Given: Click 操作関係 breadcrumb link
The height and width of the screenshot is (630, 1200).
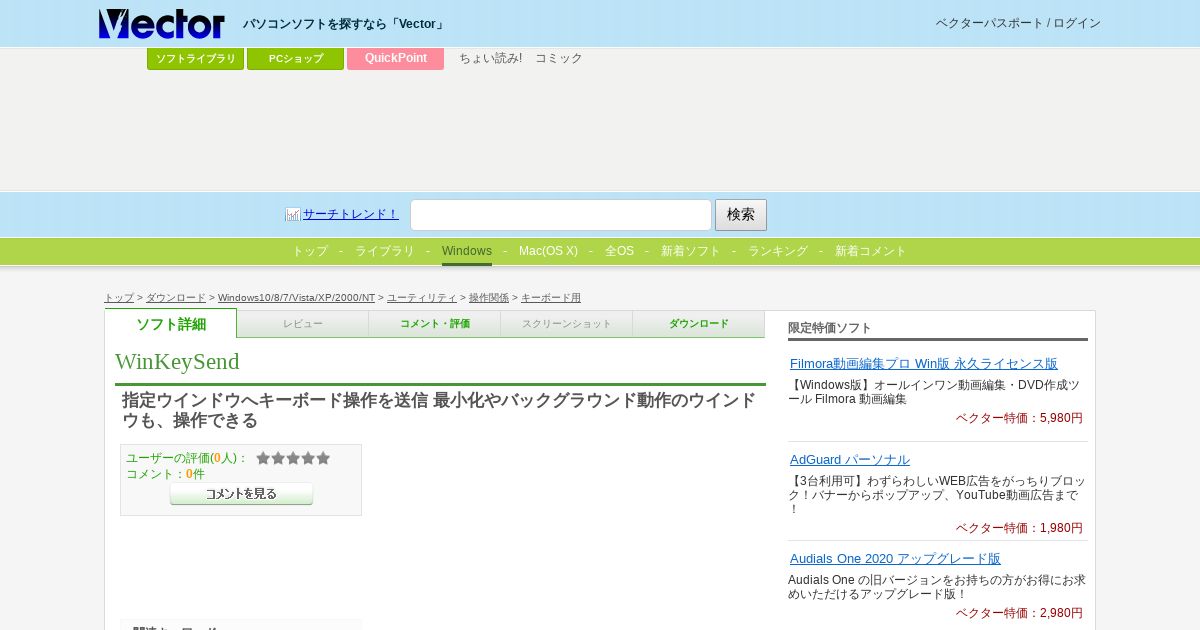Looking at the screenshot, I should (x=489, y=298).
